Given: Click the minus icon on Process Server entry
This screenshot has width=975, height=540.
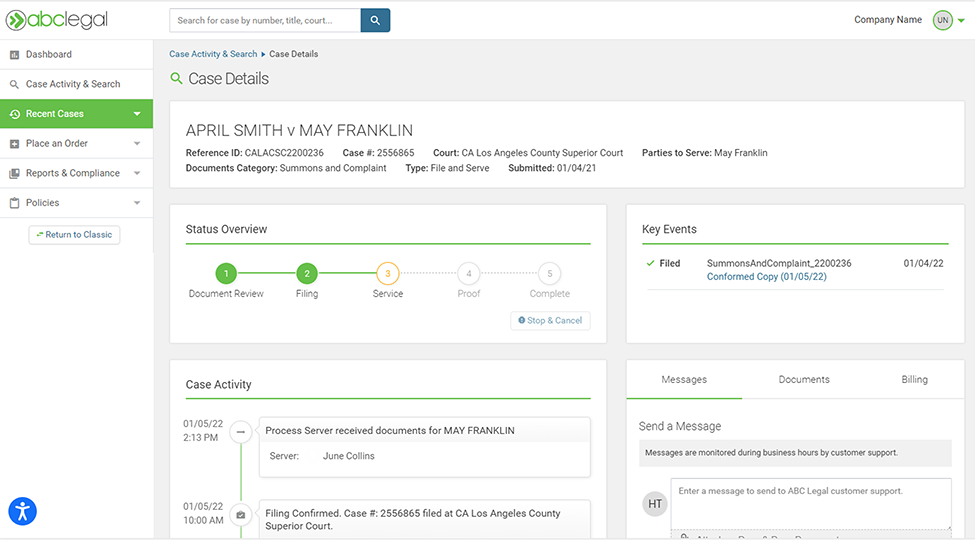Looking at the screenshot, I should point(240,432).
